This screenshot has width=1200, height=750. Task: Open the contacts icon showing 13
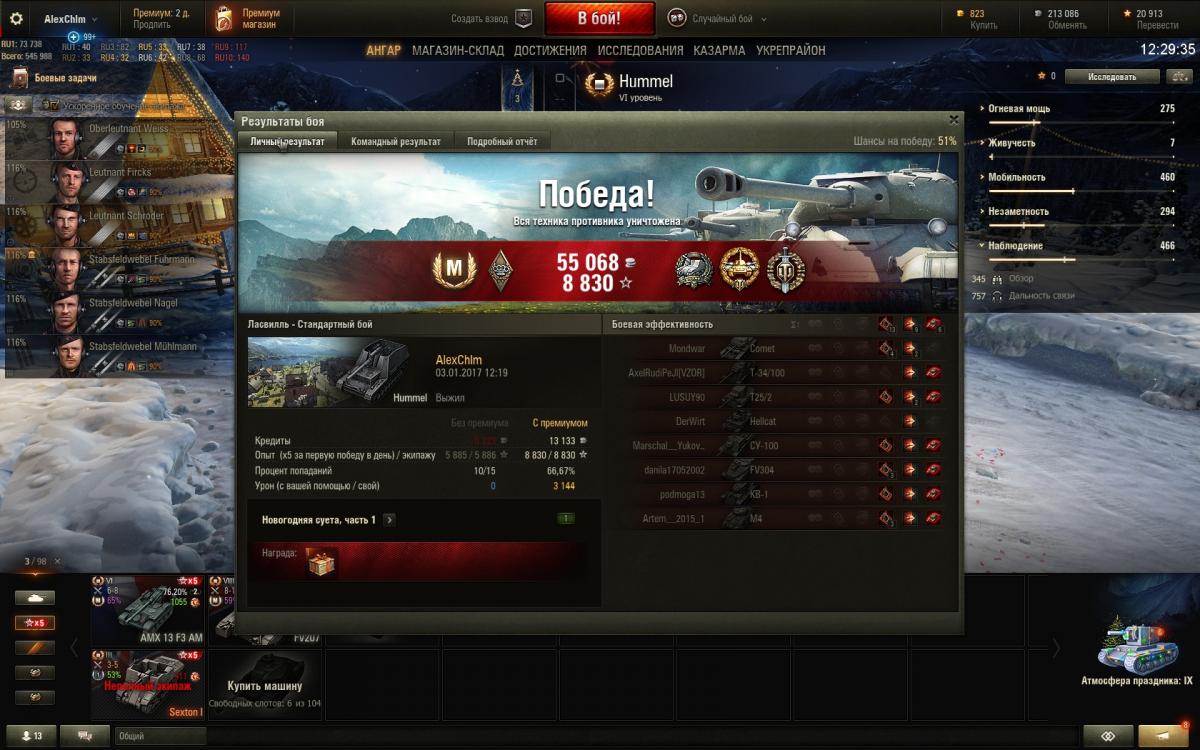tap(32, 736)
